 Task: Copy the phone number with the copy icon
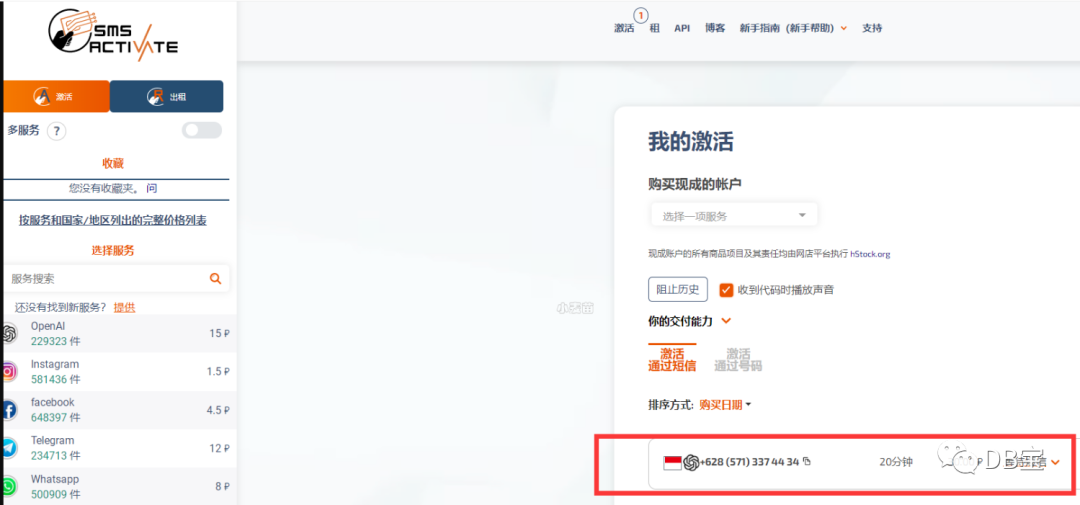click(x=807, y=461)
